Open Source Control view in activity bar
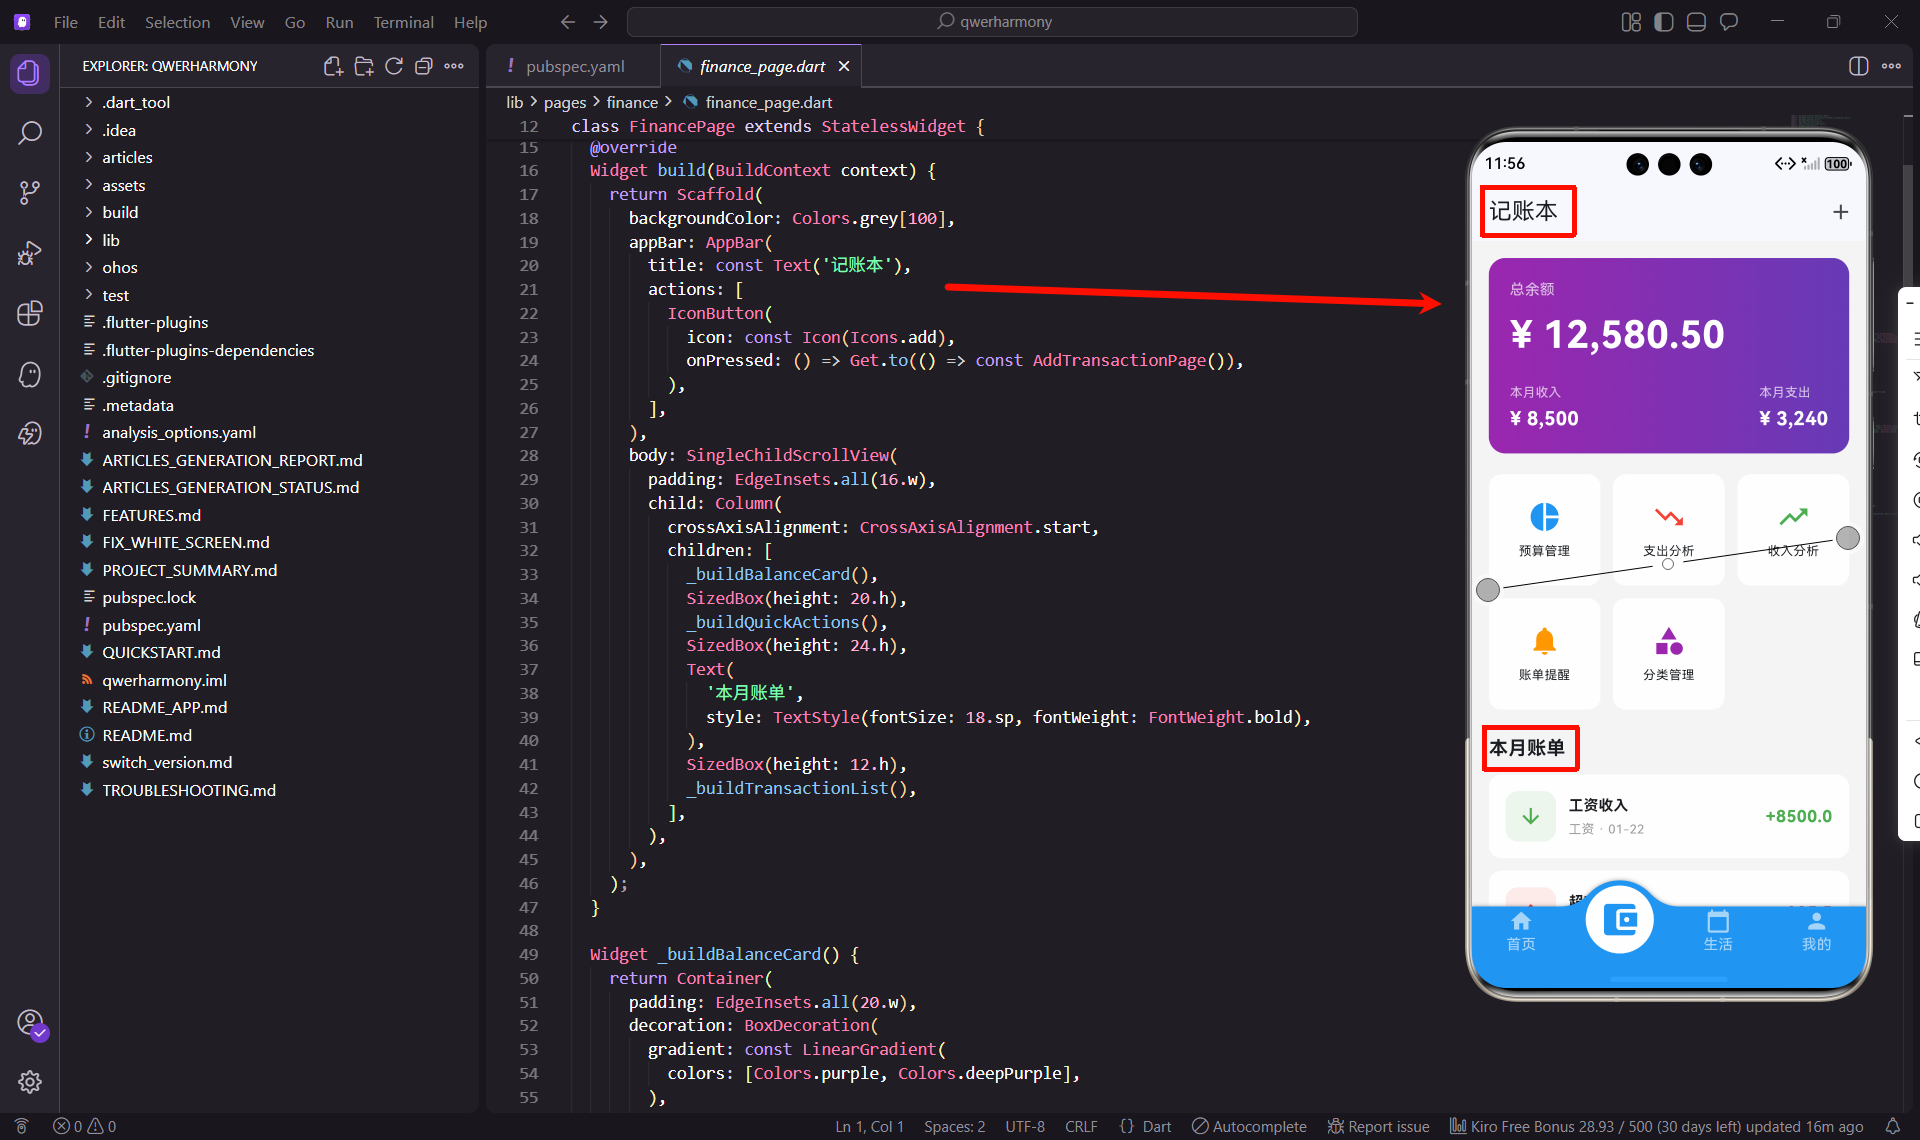The image size is (1920, 1140). tap(30, 192)
